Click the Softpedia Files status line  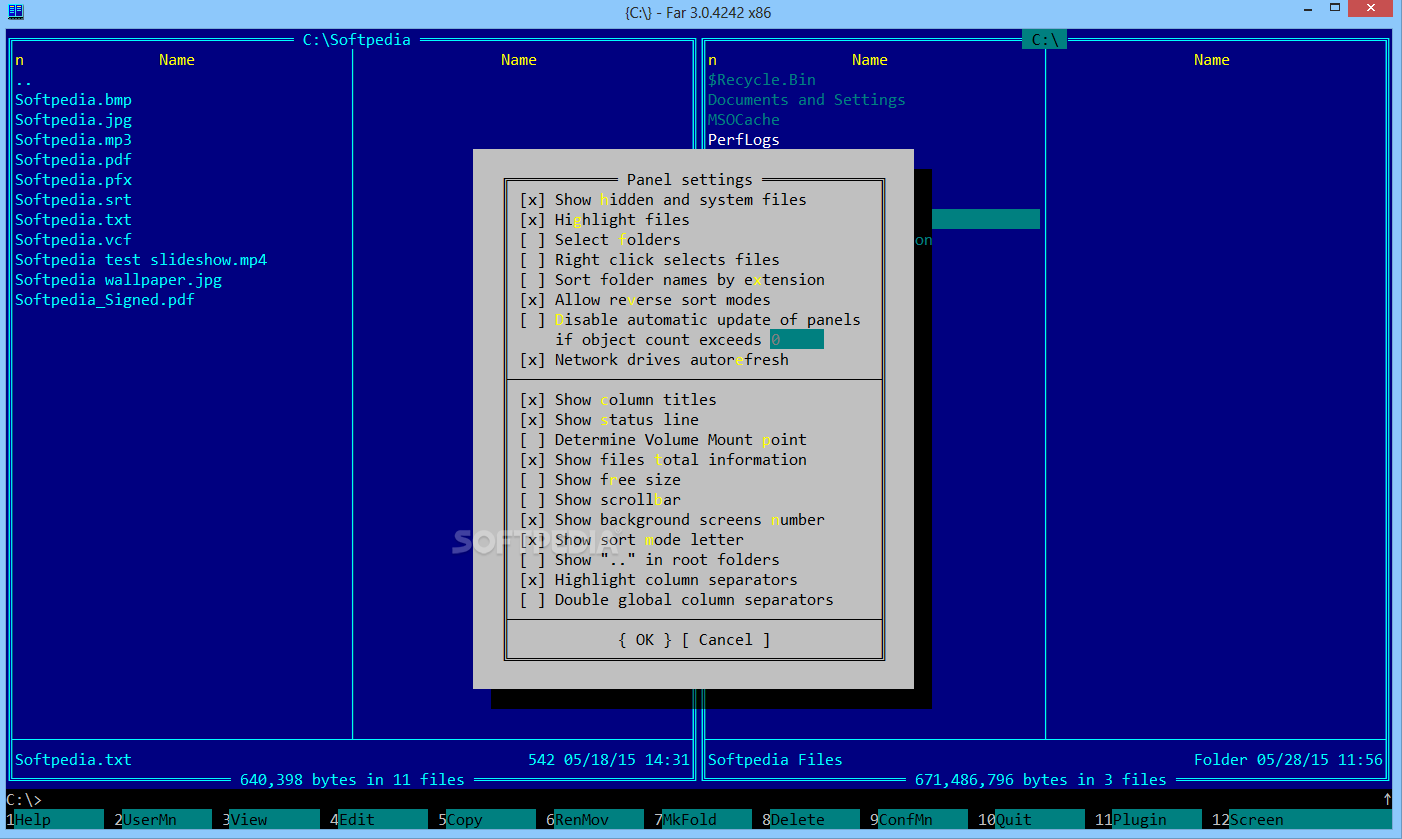(x=775, y=760)
